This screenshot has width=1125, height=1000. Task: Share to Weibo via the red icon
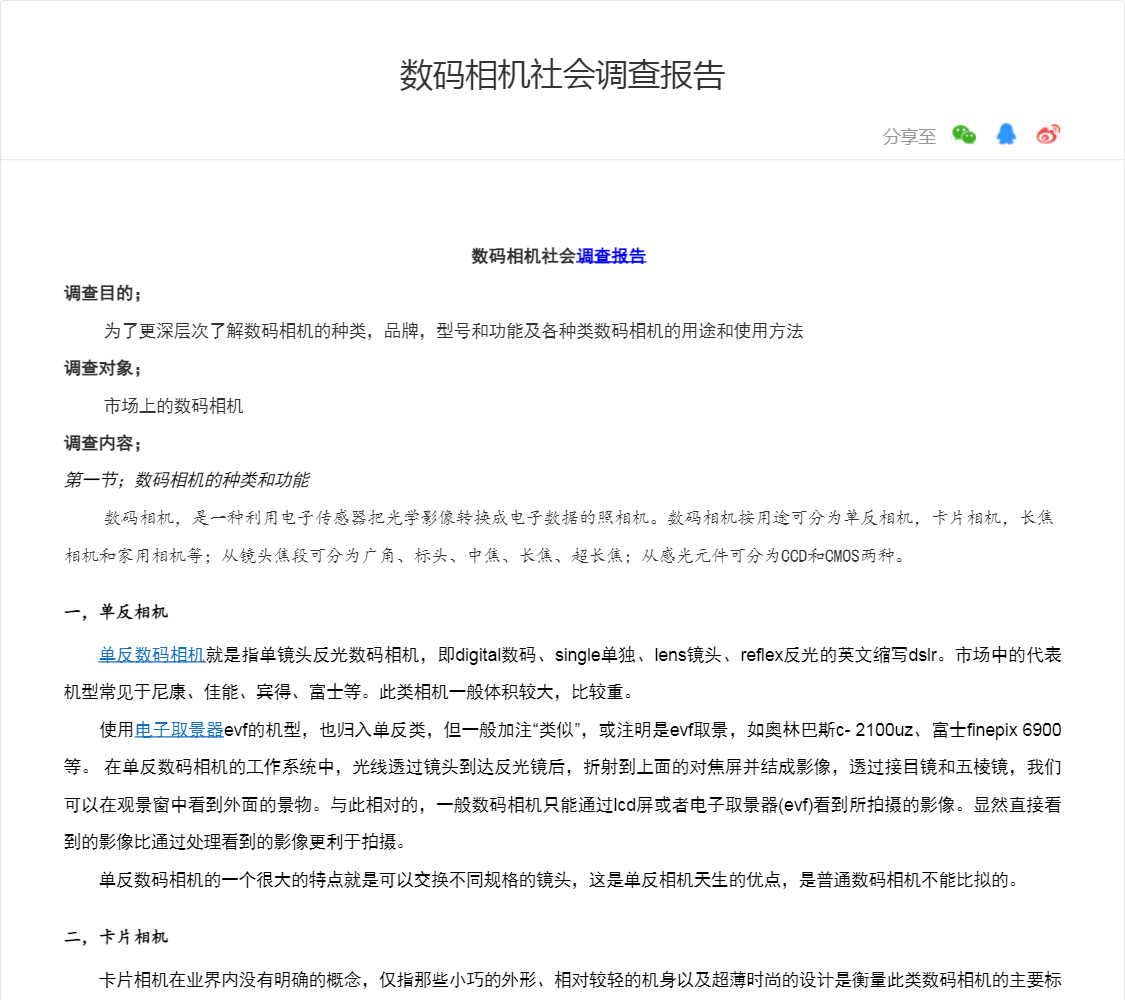click(x=1048, y=134)
